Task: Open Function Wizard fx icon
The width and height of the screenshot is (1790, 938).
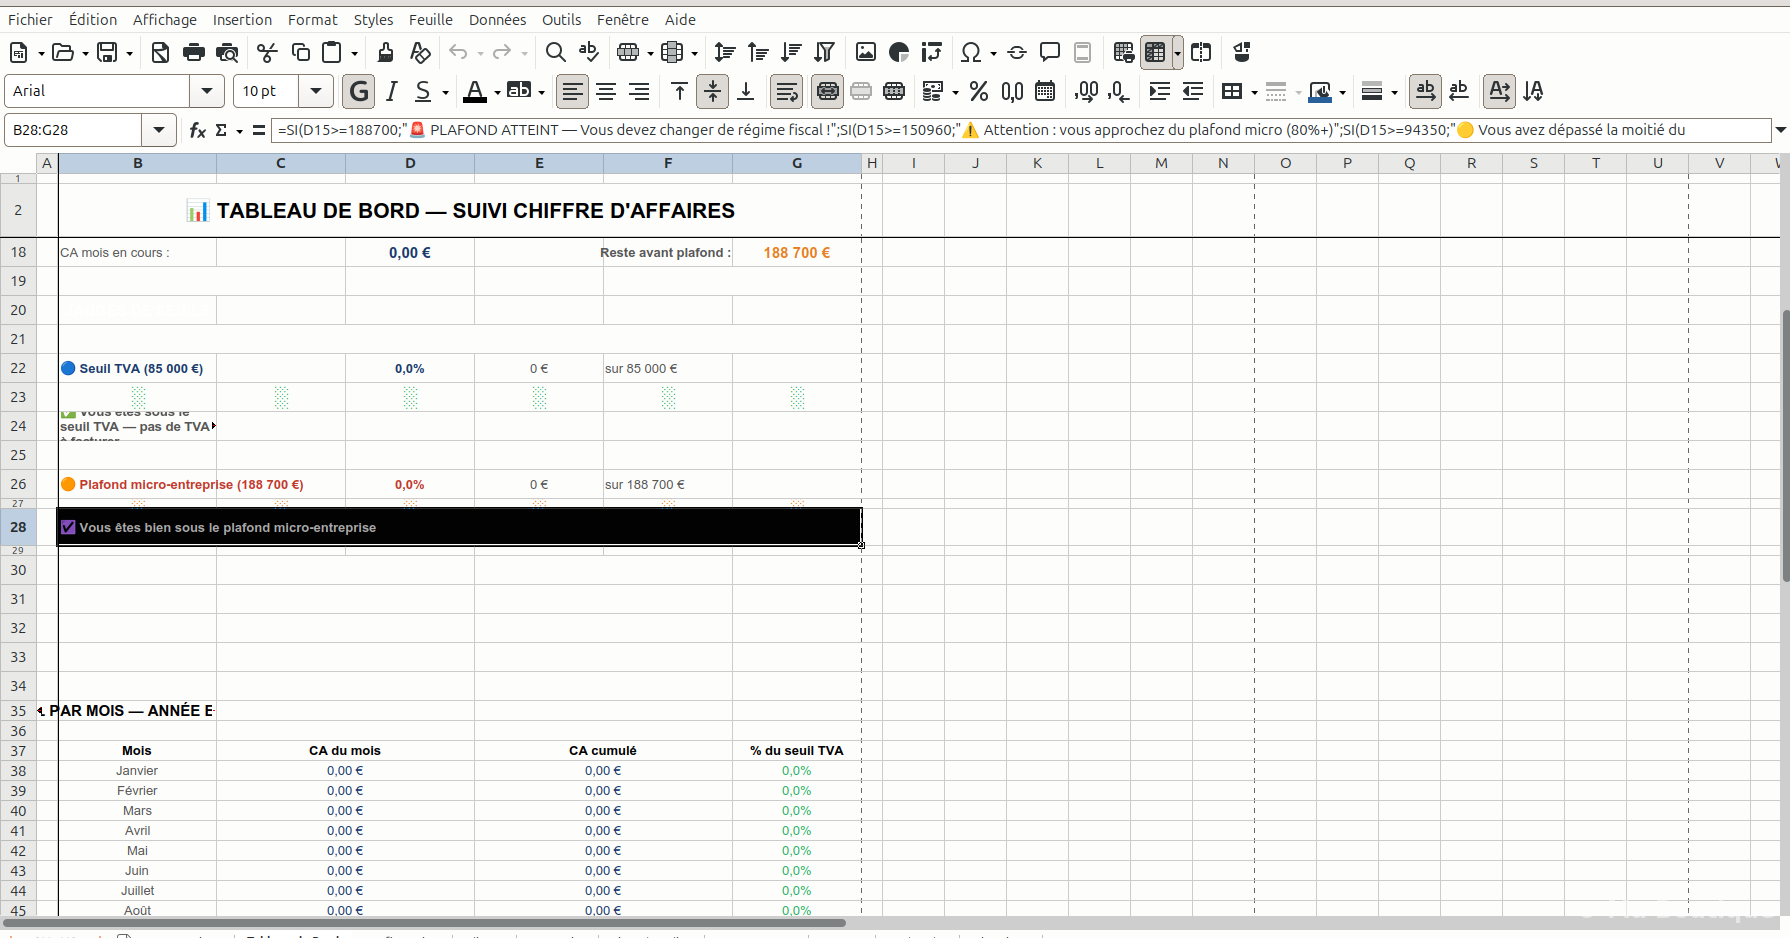Action: pos(197,130)
